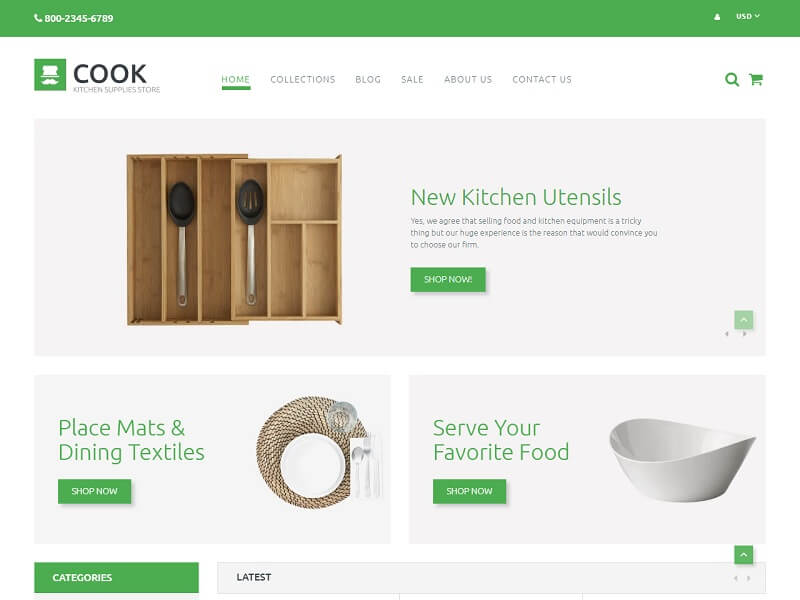Image resolution: width=800 pixels, height=600 pixels.
Task: Click the user account icon
Action: tap(717, 17)
